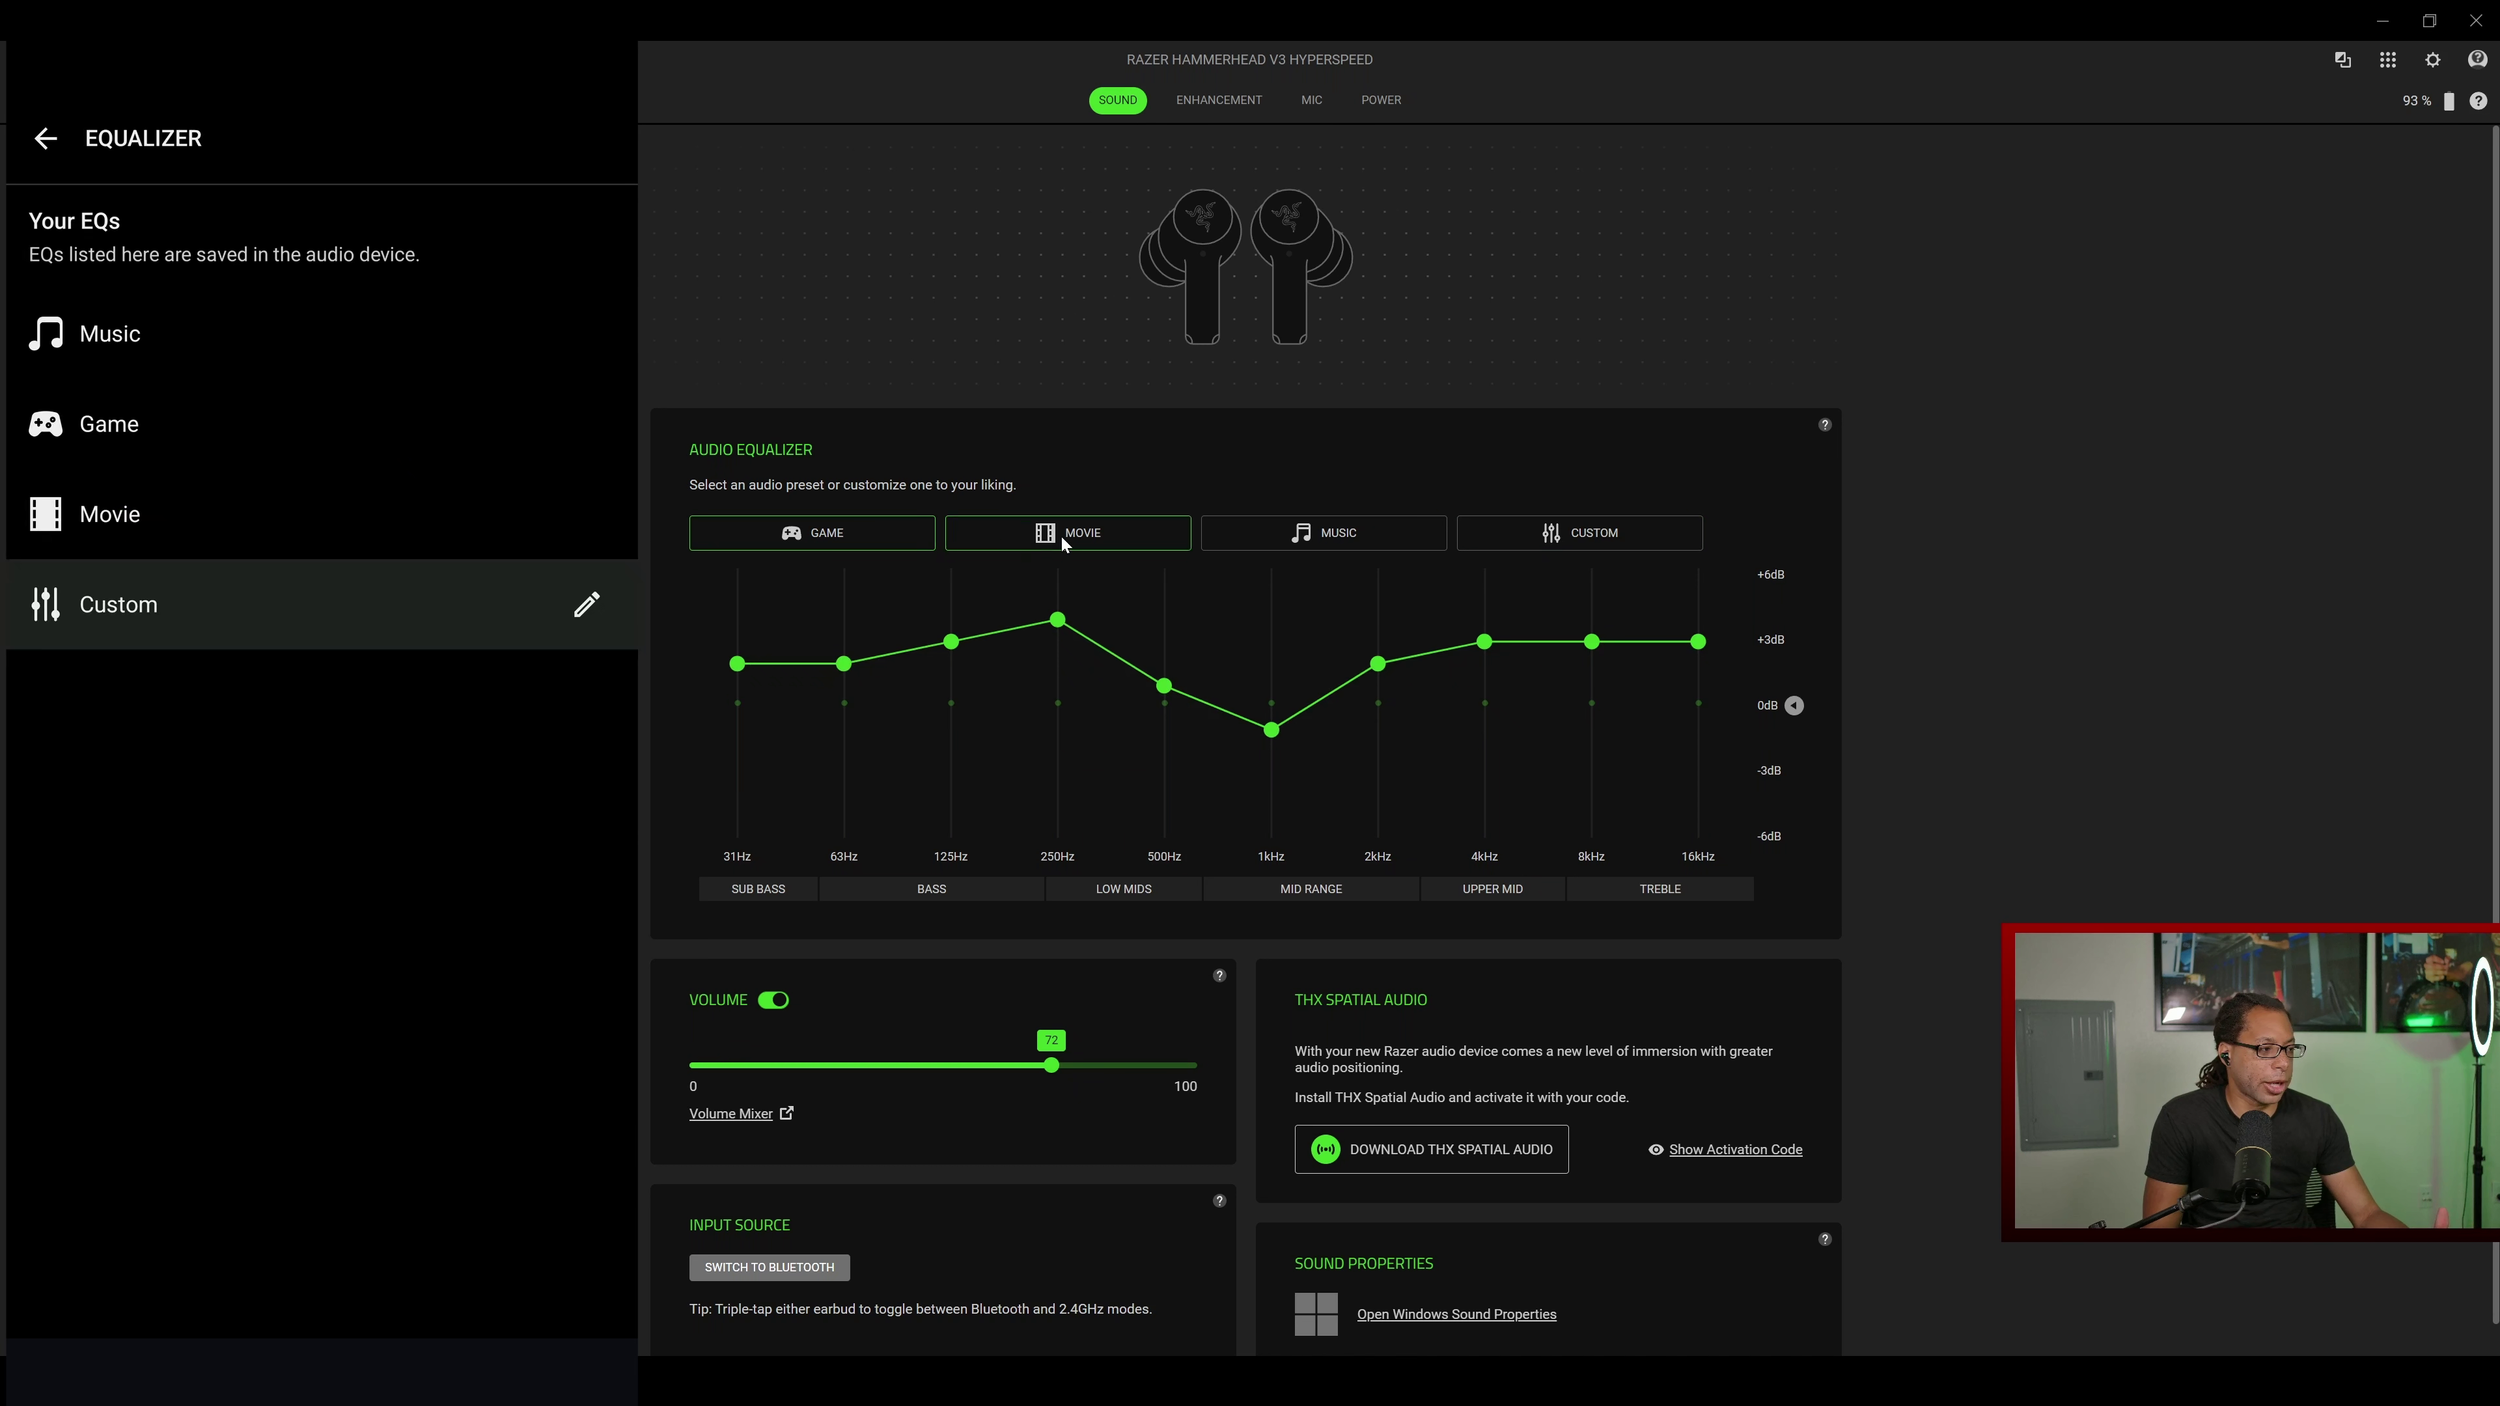Switch to the Power tab
Image resolution: width=2500 pixels, height=1406 pixels.
coord(1381,100)
